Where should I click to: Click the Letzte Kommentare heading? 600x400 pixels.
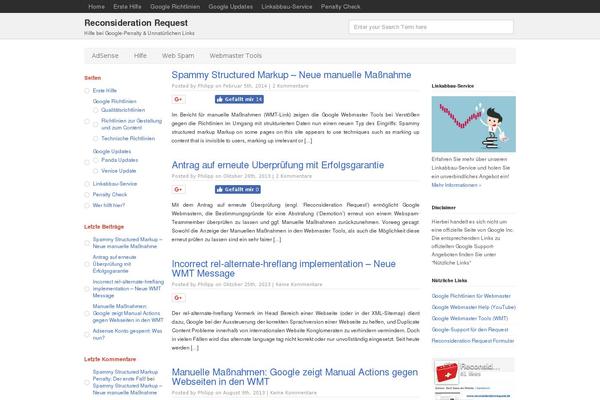tap(110, 359)
